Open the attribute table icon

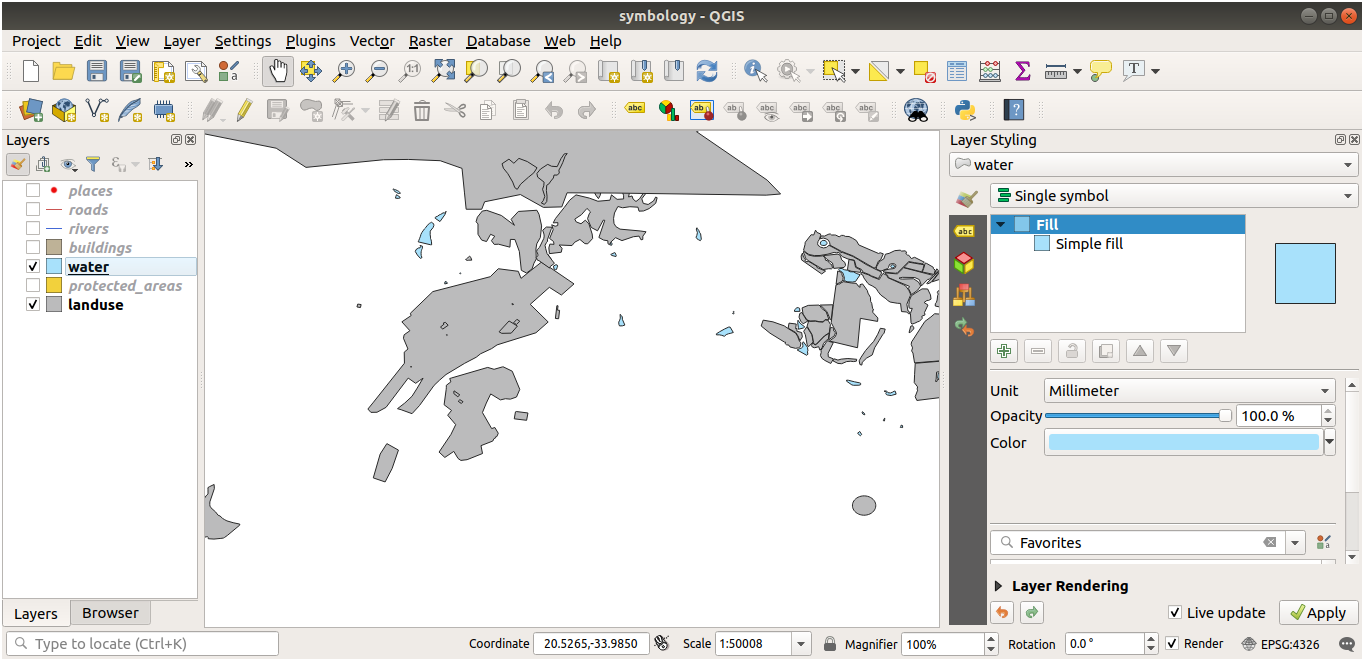[957, 71]
